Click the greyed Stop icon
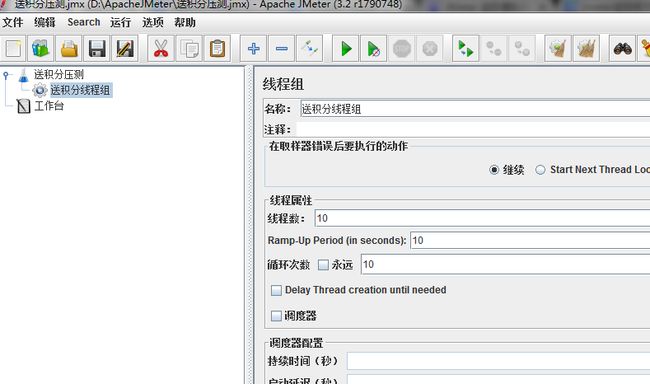Viewport: 650px width, 384px height. click(402, 49)
